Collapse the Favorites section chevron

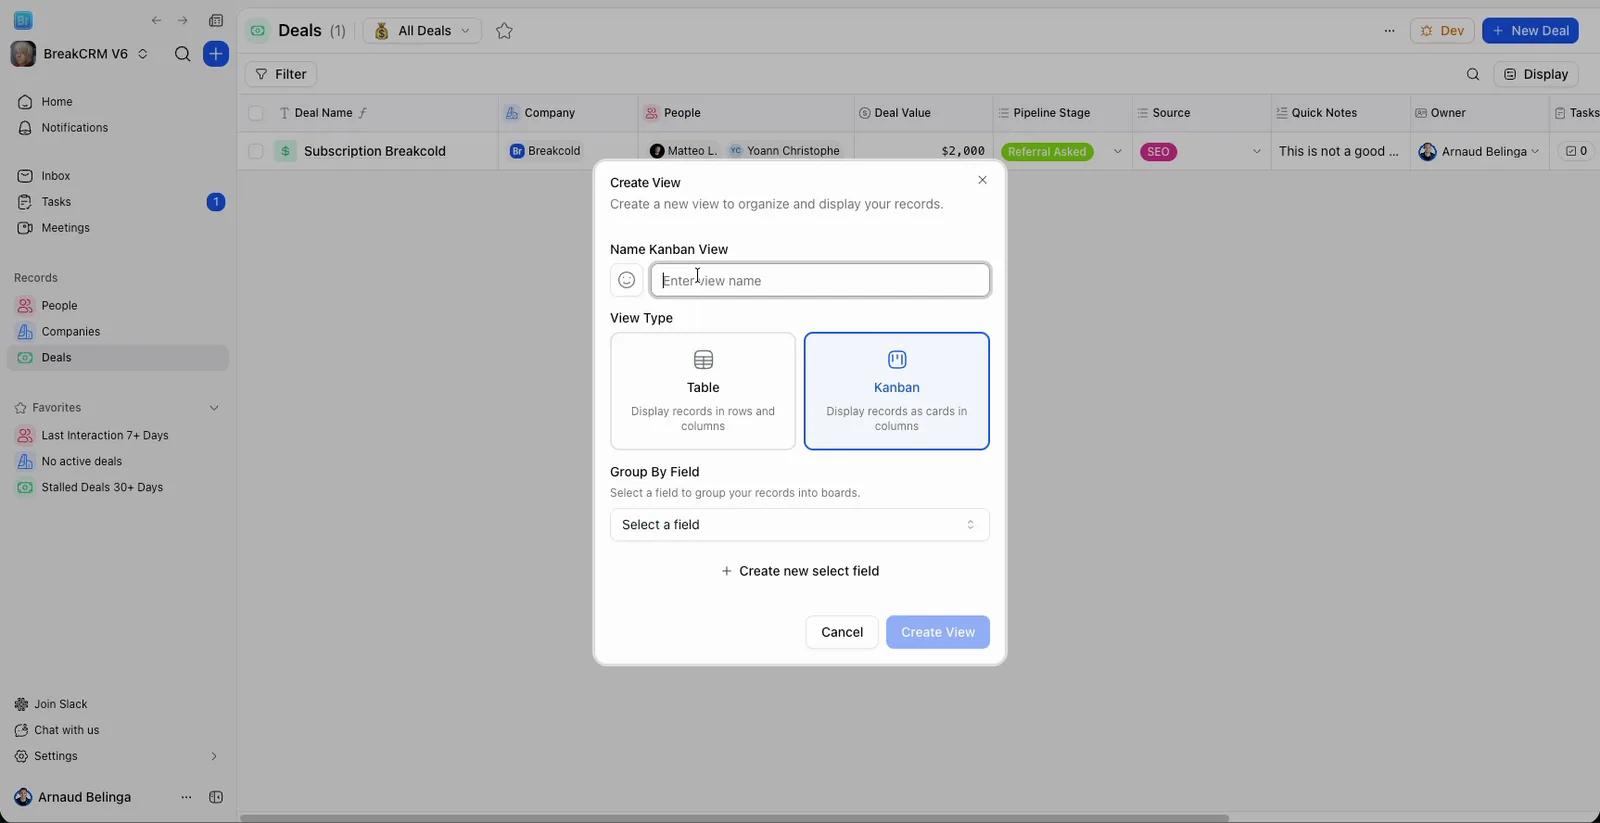click(x=214, y=408)
